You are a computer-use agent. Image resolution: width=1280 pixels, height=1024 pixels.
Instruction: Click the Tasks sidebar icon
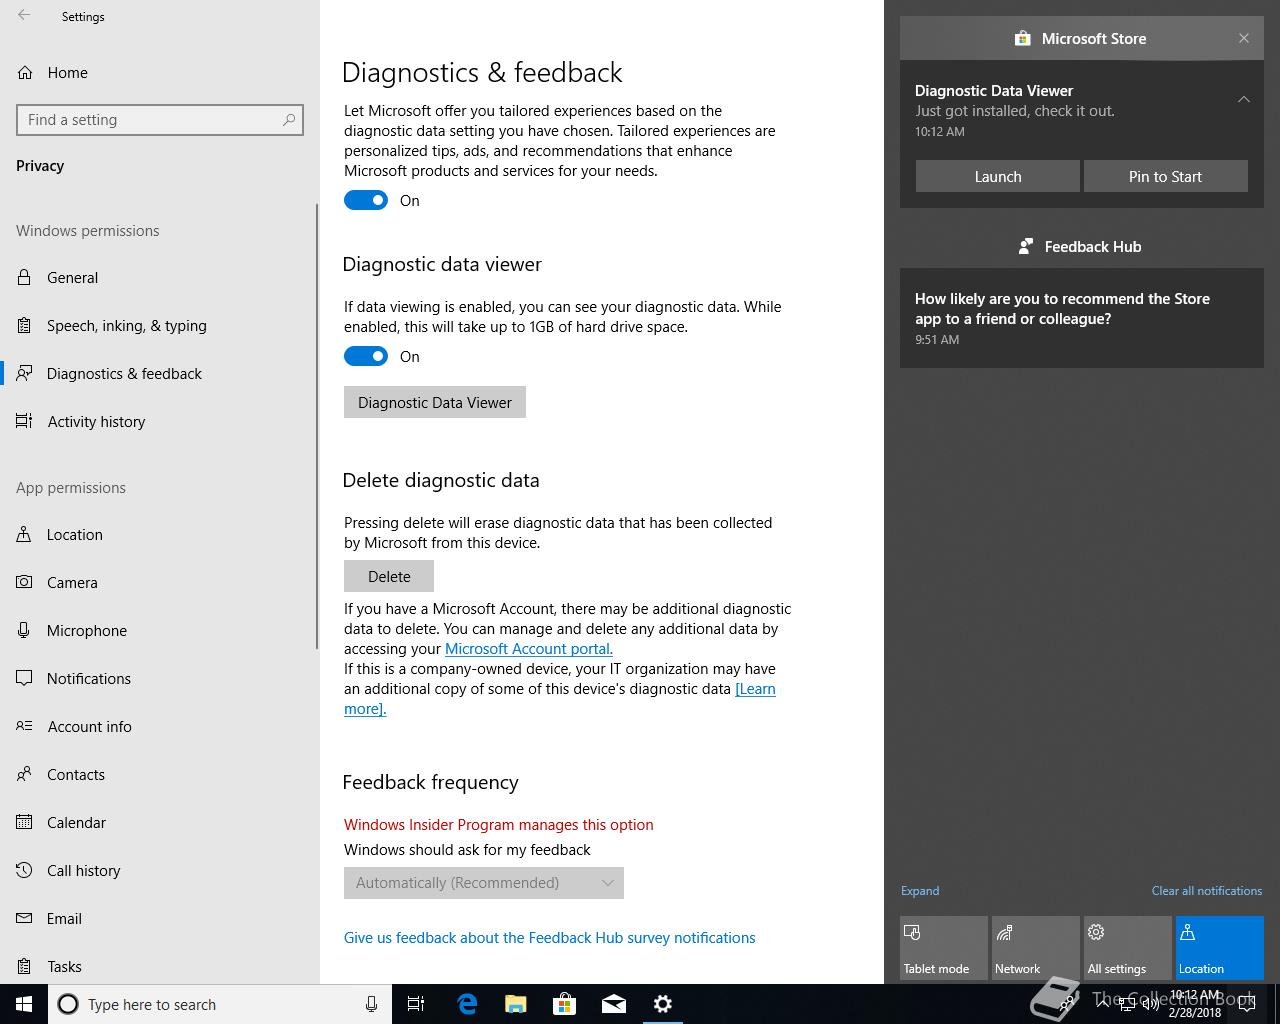(x=24, y=966)
